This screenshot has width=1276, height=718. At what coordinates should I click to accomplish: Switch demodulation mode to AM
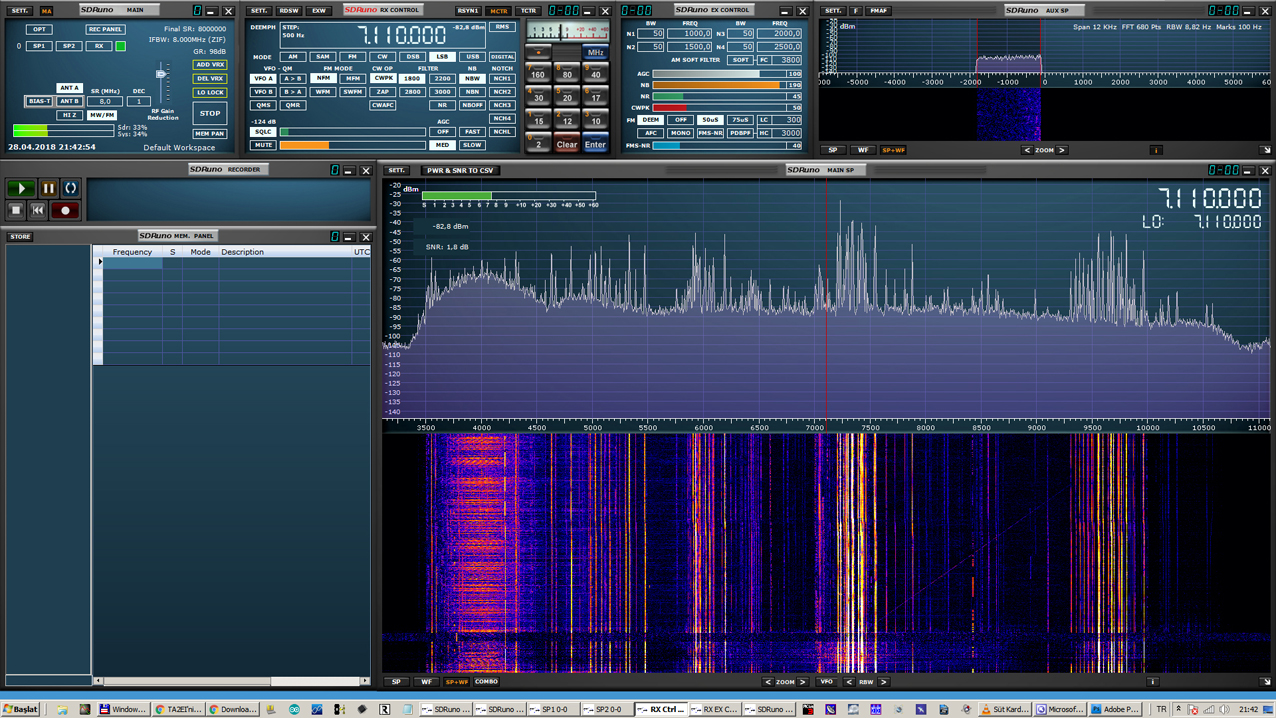(x=292, y=57)
